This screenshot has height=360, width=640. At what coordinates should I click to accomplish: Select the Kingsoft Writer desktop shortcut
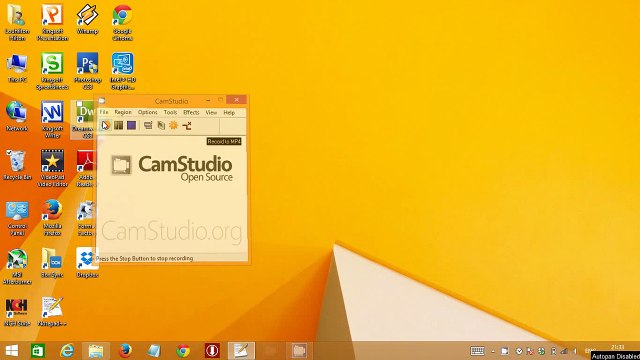click(x=52, y=120)
